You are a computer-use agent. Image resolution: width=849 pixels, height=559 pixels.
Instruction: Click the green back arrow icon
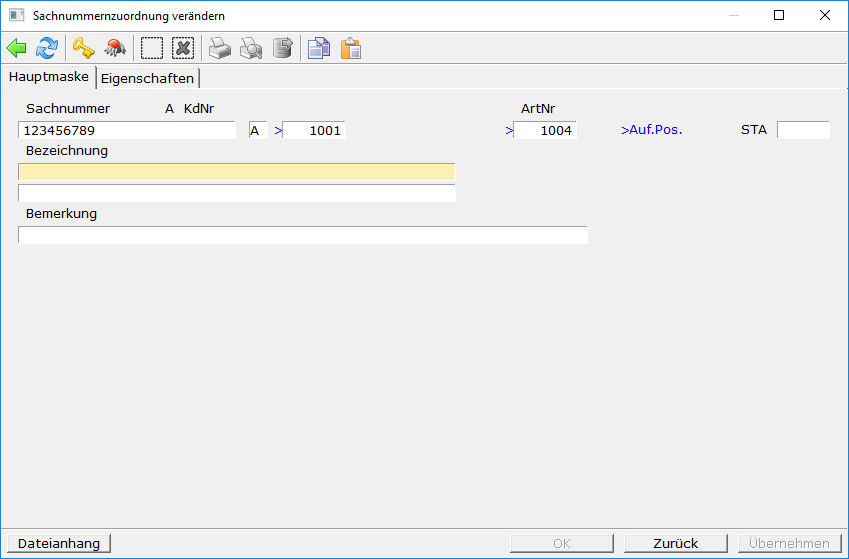pyautogui.click(x=17, y=48)
